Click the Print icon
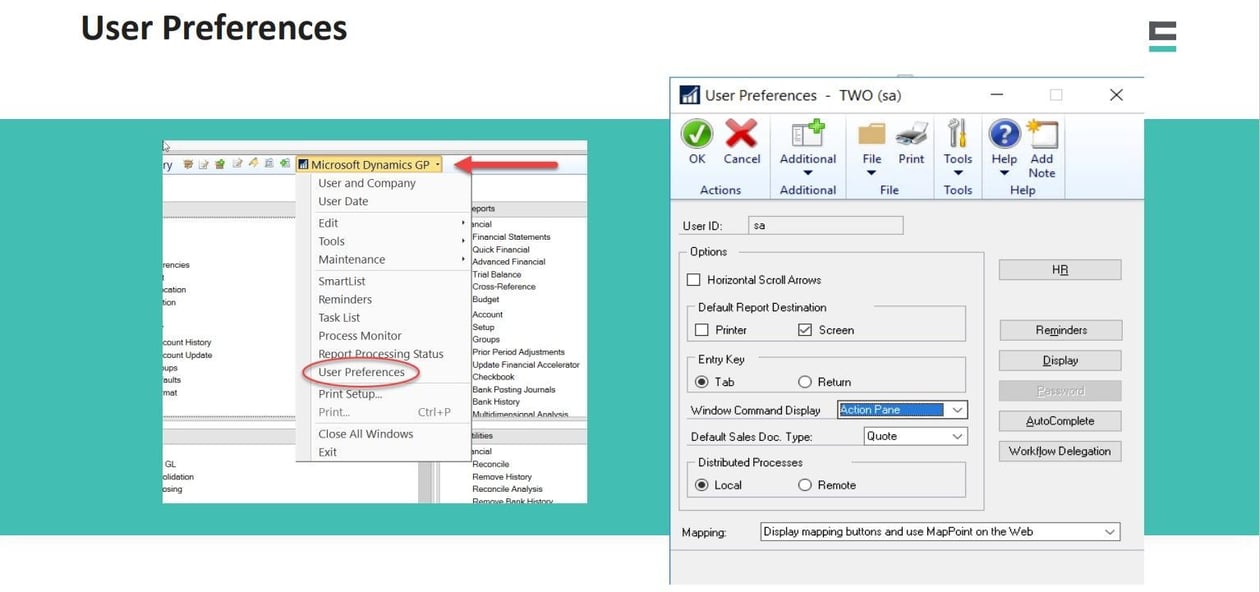 coord(911,135)
